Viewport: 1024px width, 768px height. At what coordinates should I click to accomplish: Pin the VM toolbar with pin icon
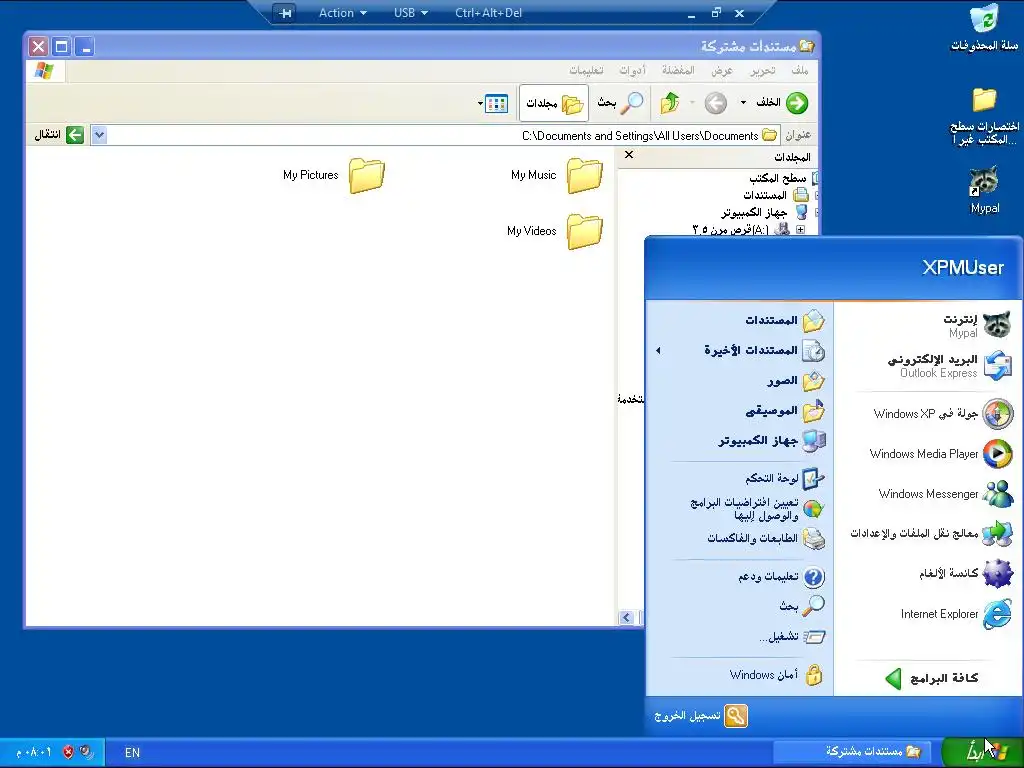285,13
